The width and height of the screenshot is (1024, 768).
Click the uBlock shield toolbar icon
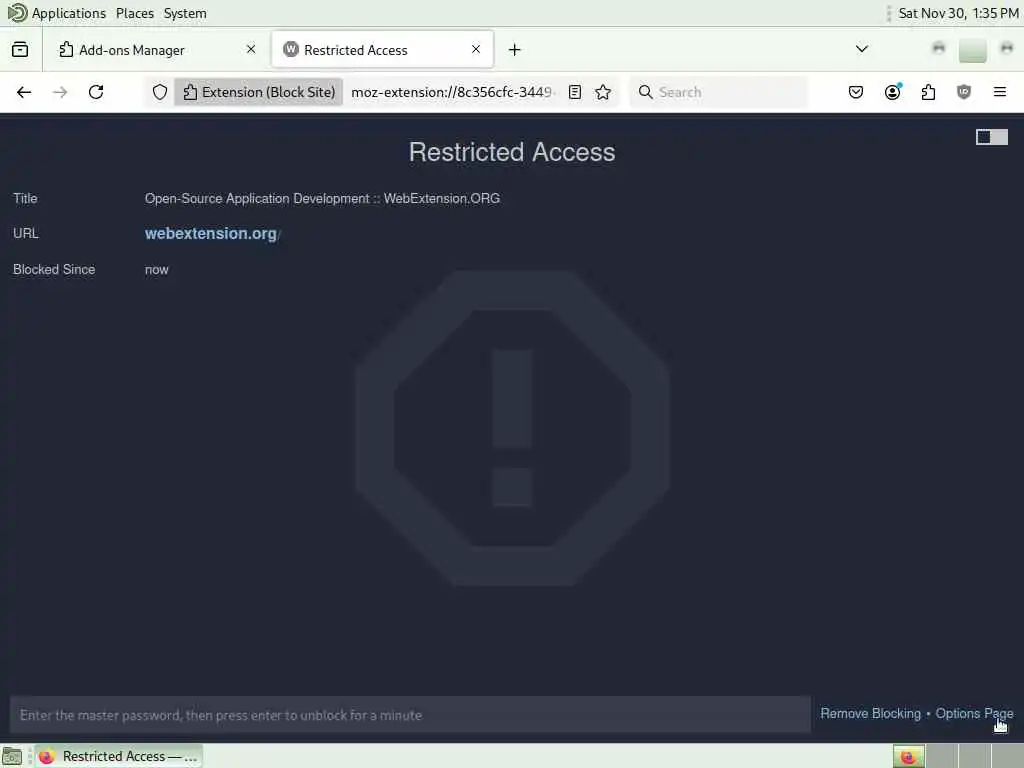coord(964,92)
